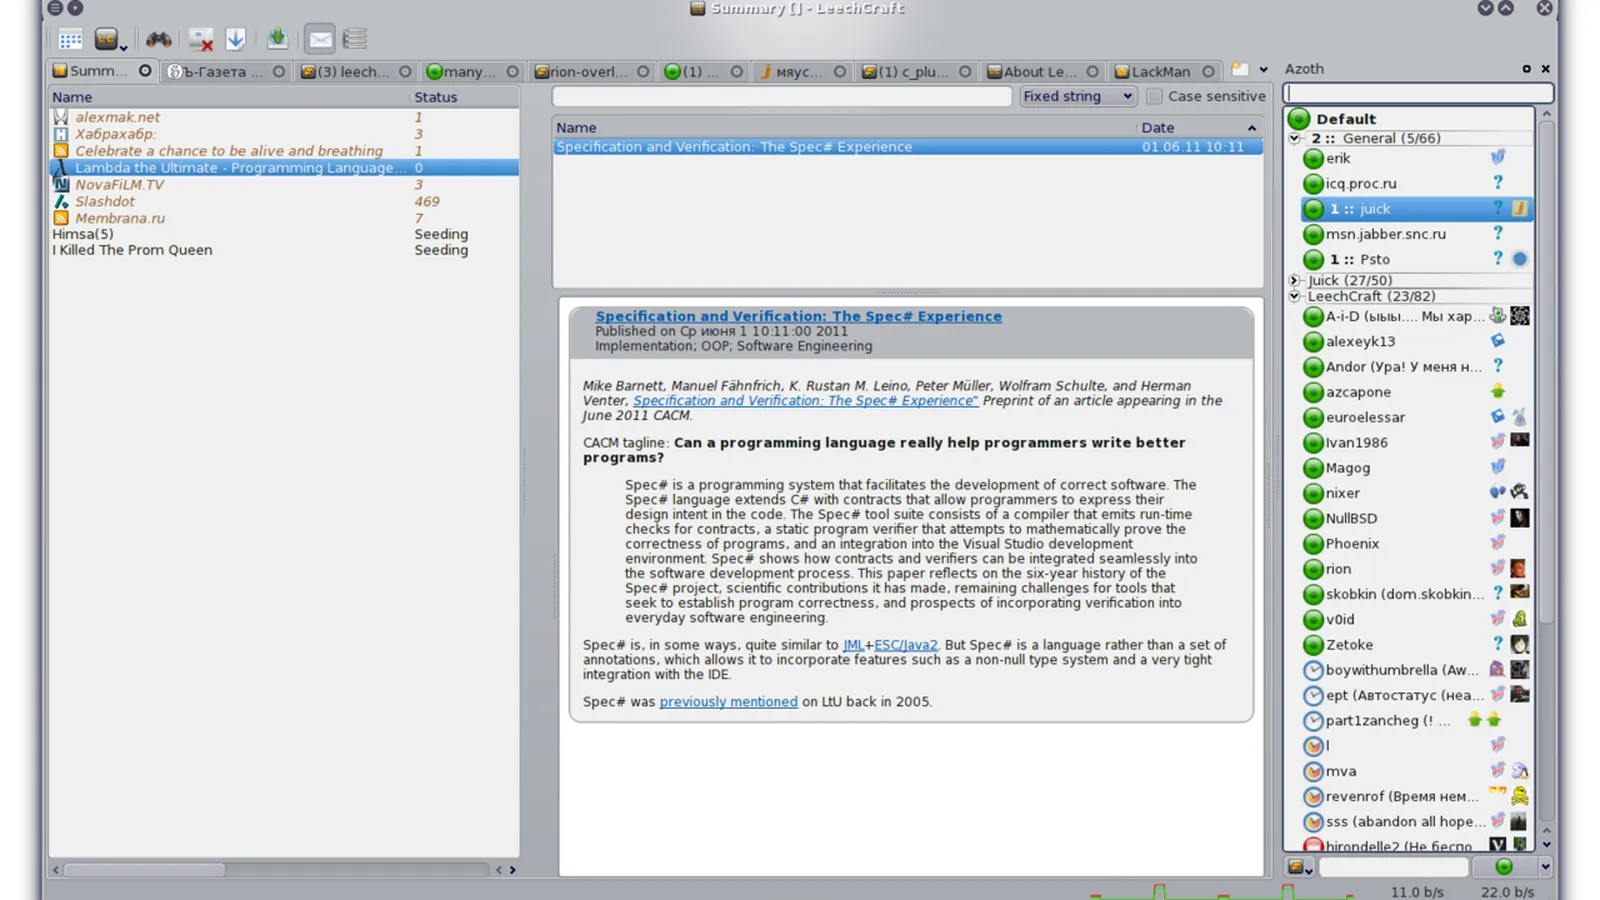Click the binoculars search toolbar icon
The image size is (1600, 900).
point(158,40)
